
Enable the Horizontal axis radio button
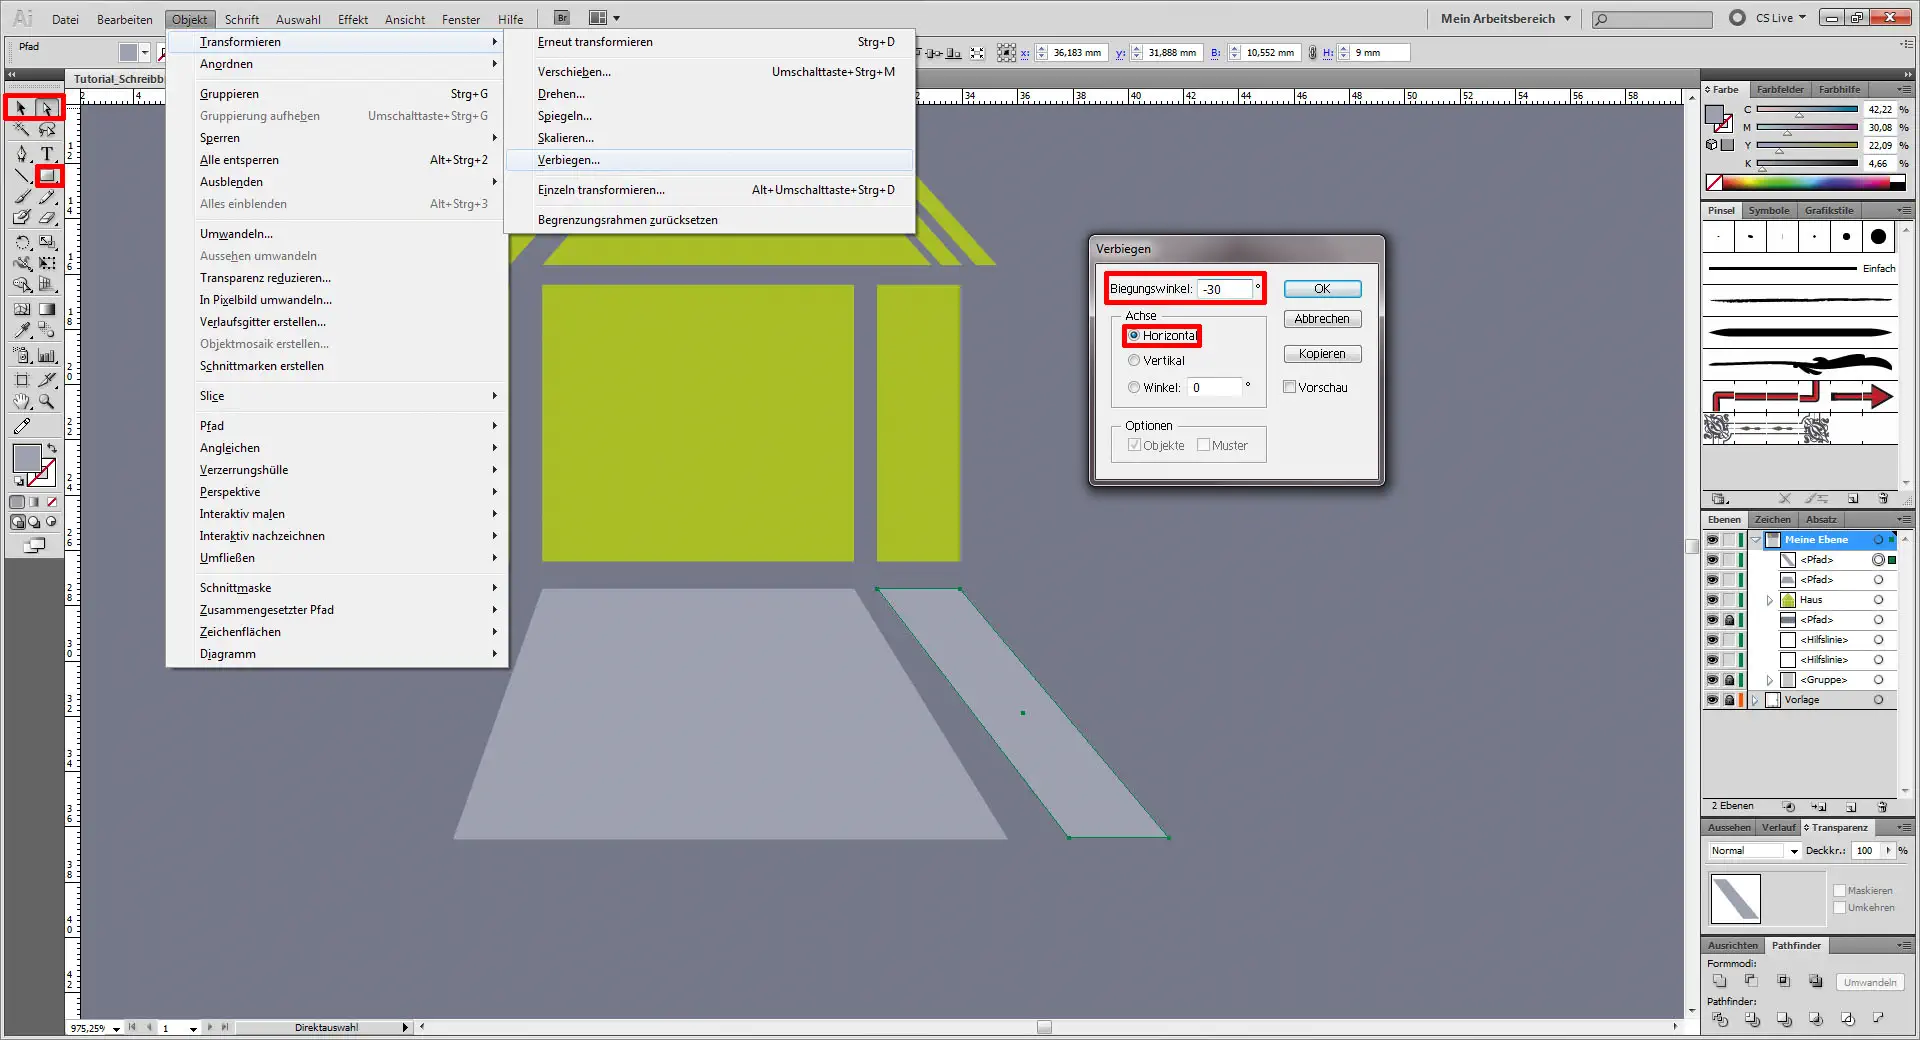point(1134,335)
